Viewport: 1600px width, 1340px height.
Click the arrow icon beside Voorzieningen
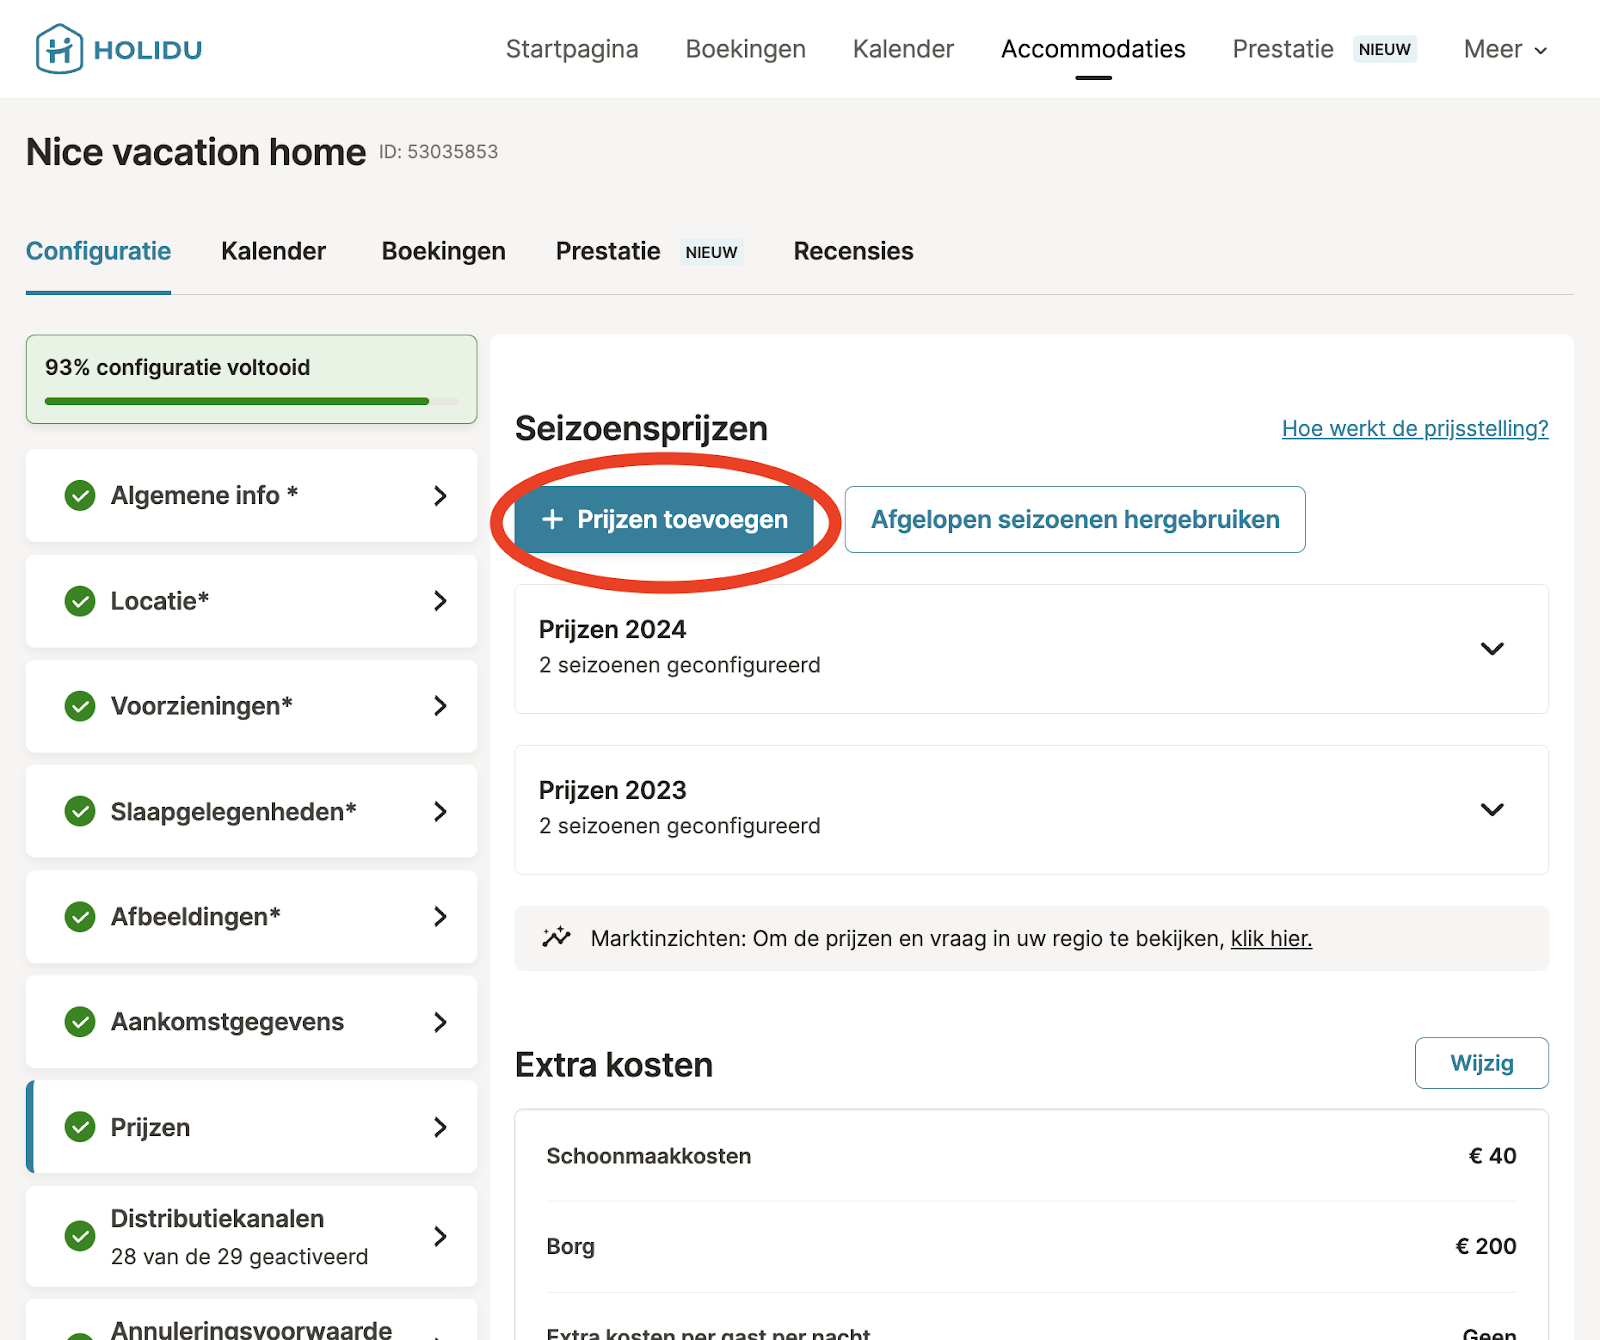440,706
